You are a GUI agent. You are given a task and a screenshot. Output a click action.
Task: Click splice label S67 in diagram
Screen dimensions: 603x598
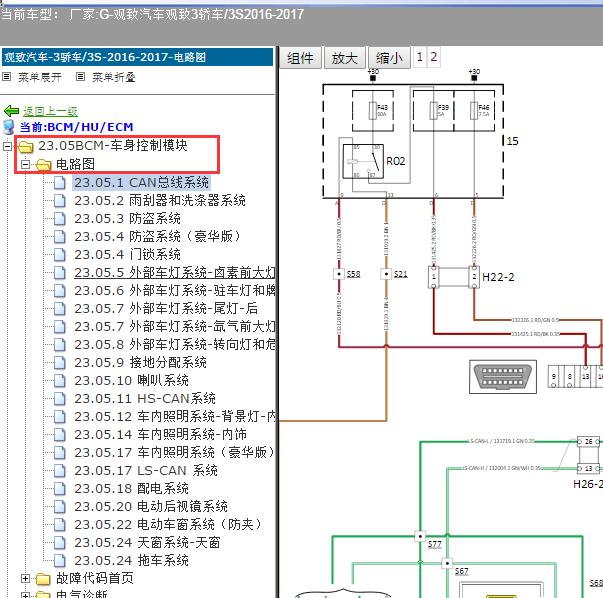[x=461, y=571]
